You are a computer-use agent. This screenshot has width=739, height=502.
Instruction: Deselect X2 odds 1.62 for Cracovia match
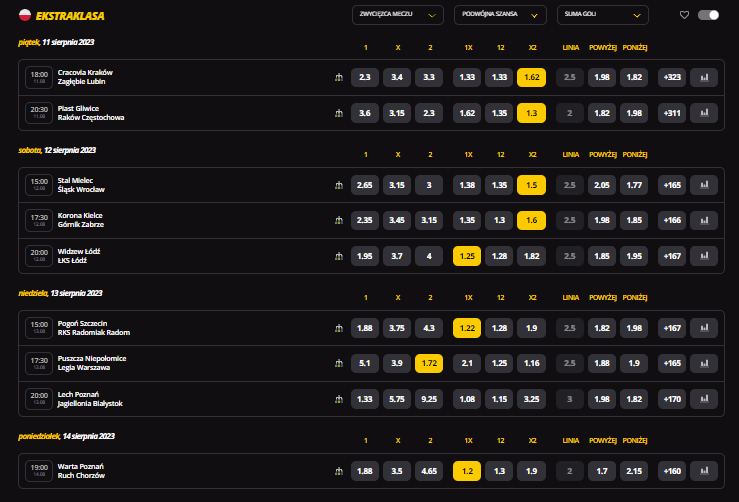(532, 77)
